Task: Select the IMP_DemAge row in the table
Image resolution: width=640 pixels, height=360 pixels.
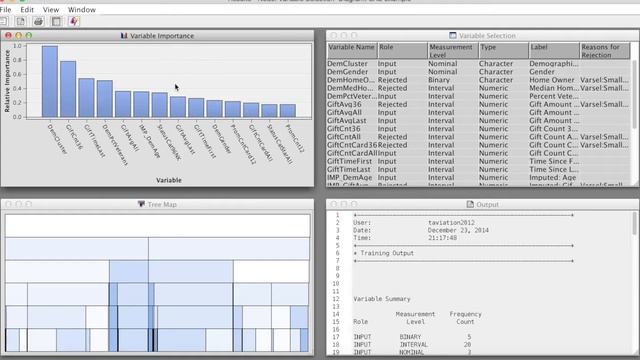Action: pos(478,178)
